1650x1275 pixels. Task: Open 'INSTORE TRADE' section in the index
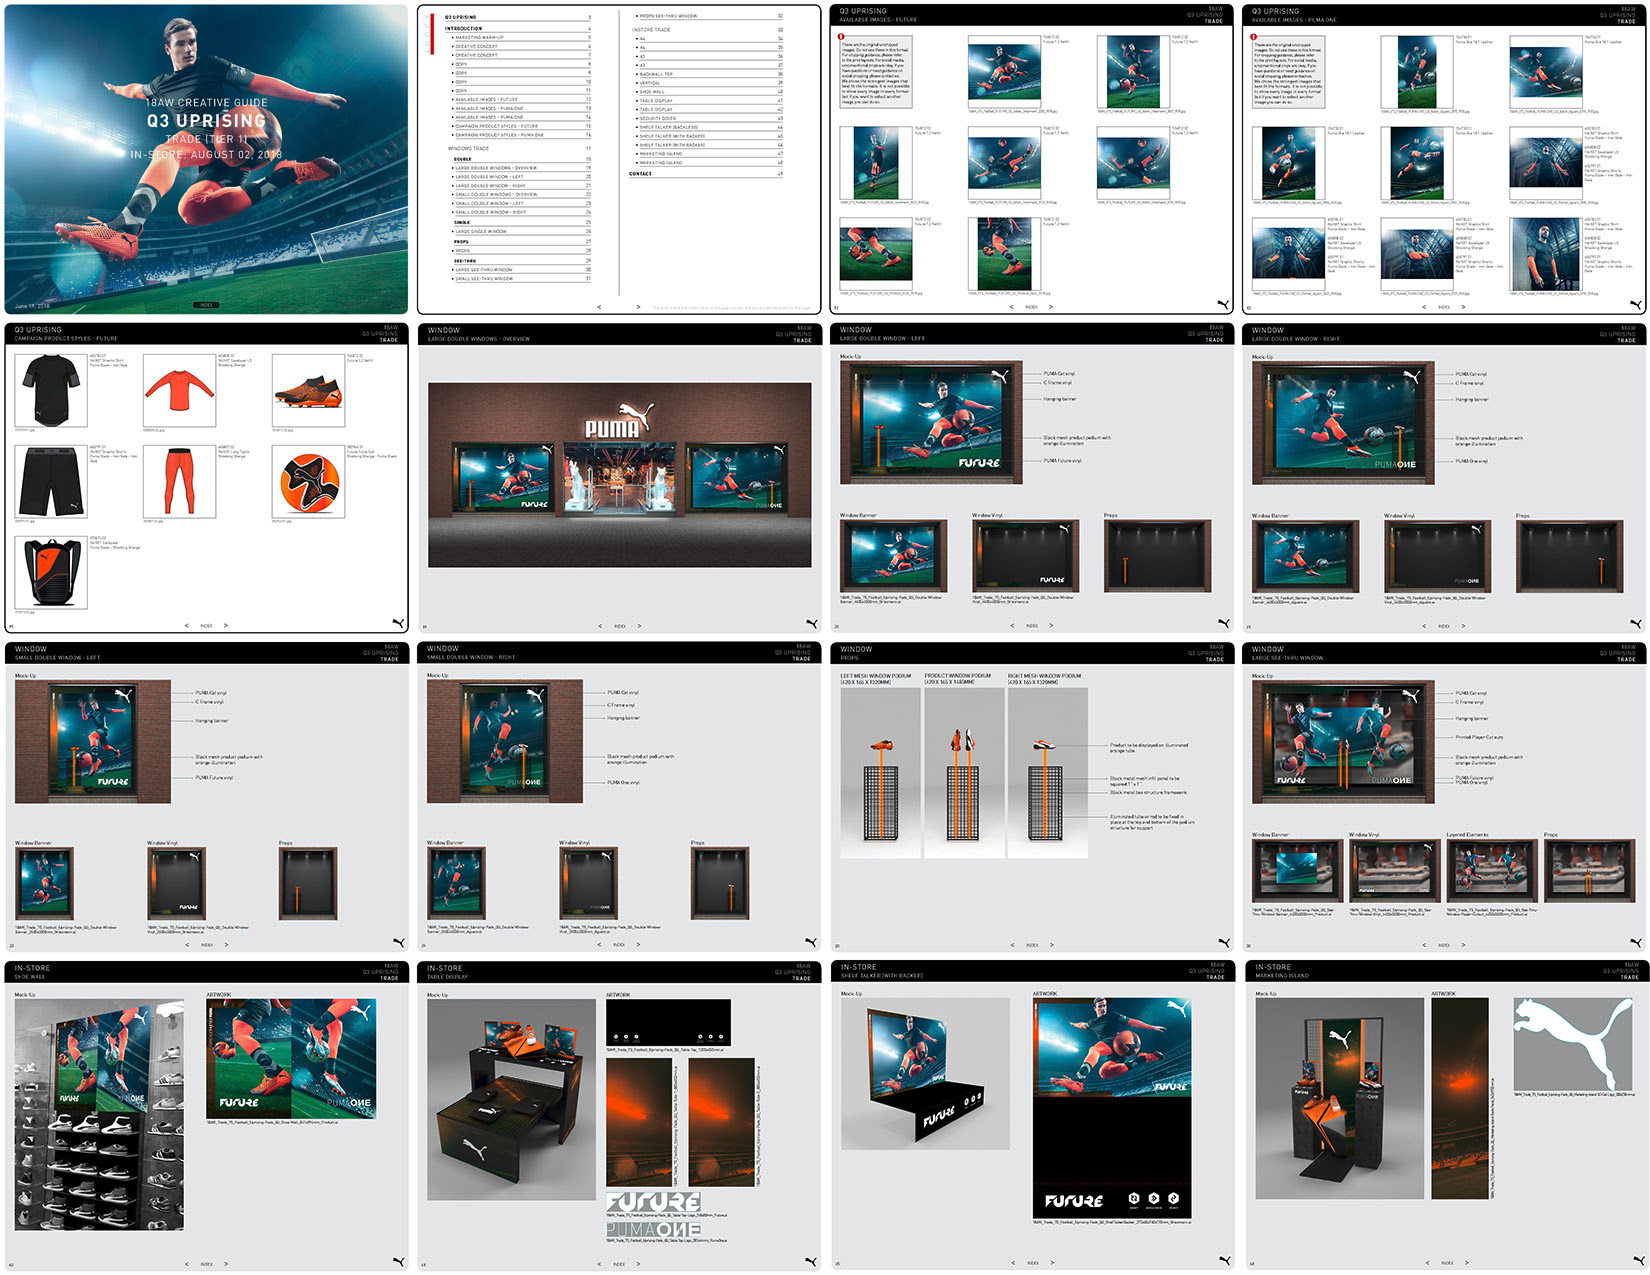(707, 30)
